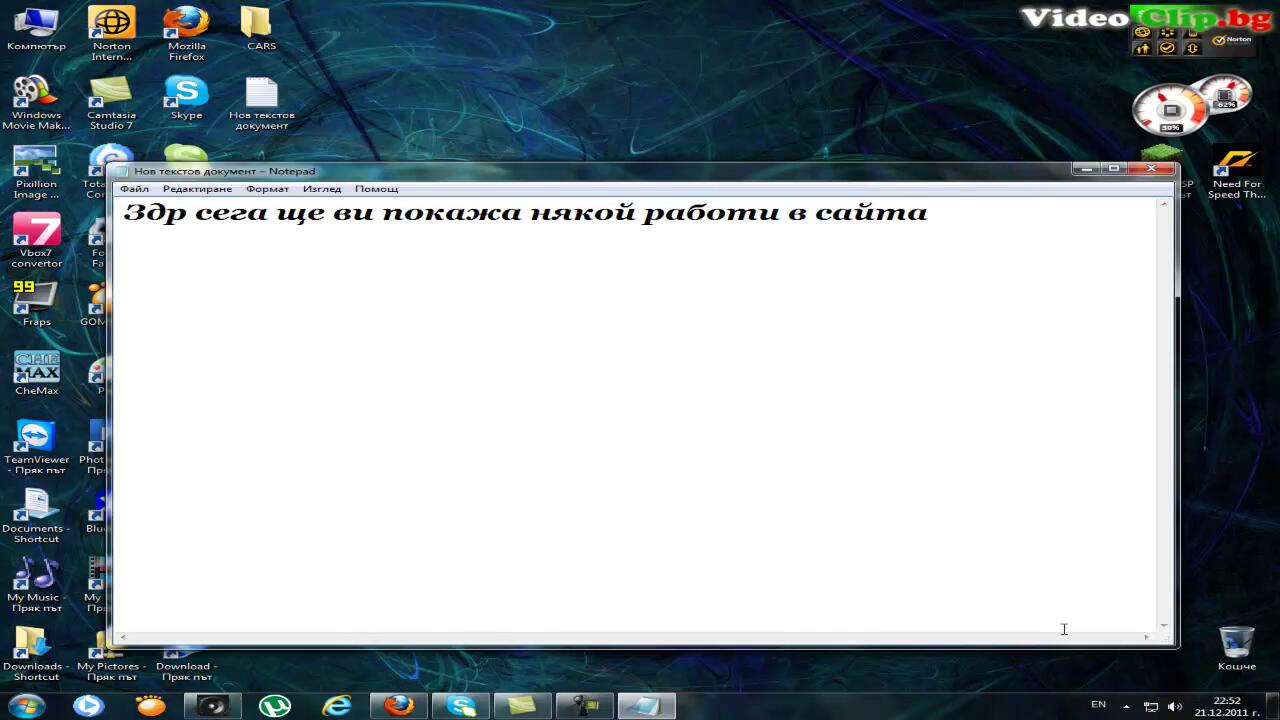Open the Recycle Bin (Кошче) icon
This screenshot has width=1280, height=720.
tap(1237, 646)
